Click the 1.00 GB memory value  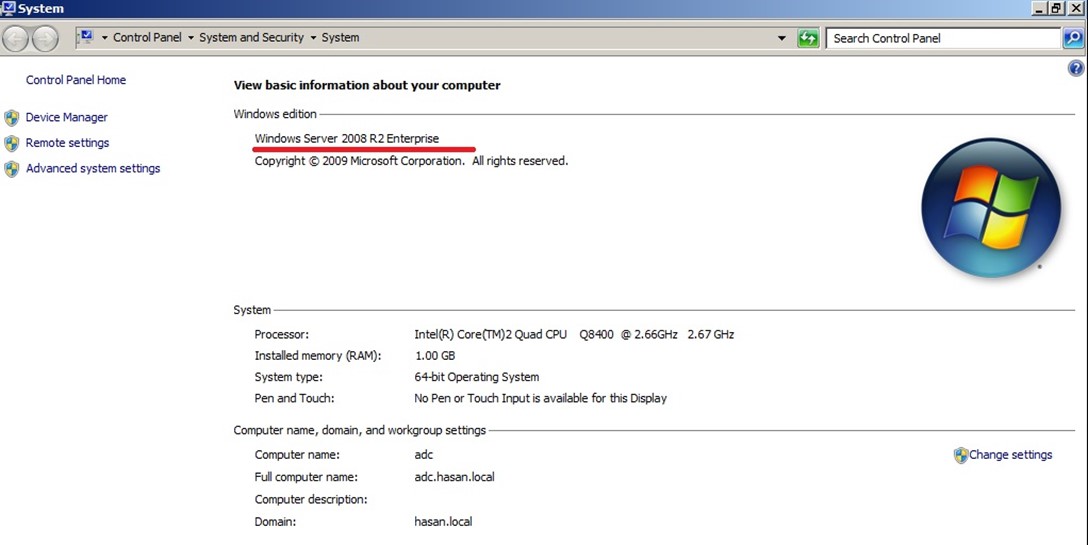click(435, 355)
